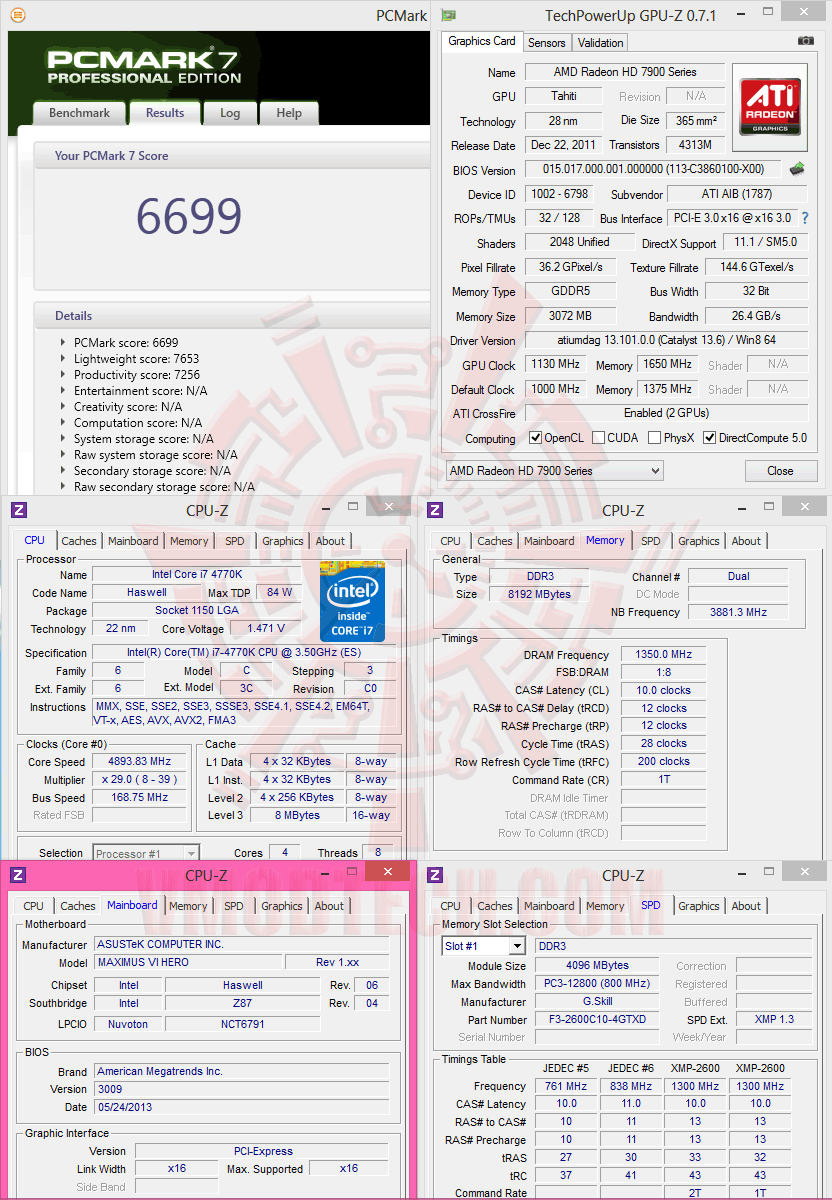Expand the Computation score detail row
The width and height of the screenshot is (832, 1200).
click(x=64, y=422)
